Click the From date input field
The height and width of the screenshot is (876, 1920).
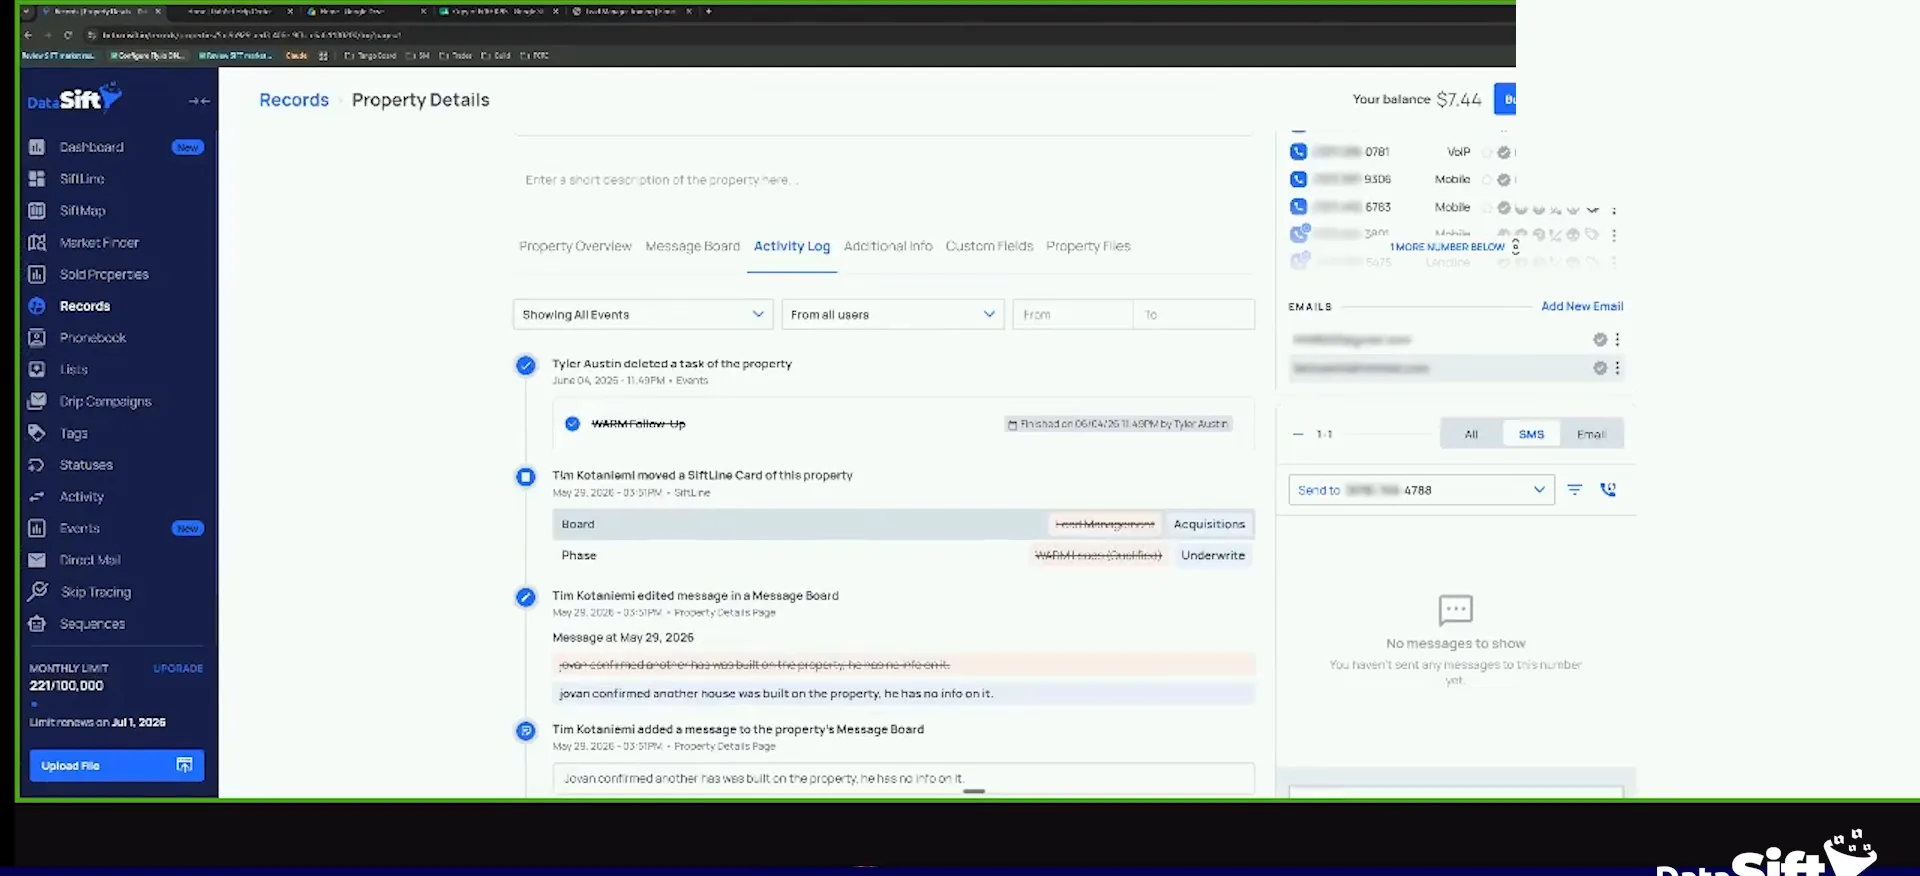[x=1072, y=314]
